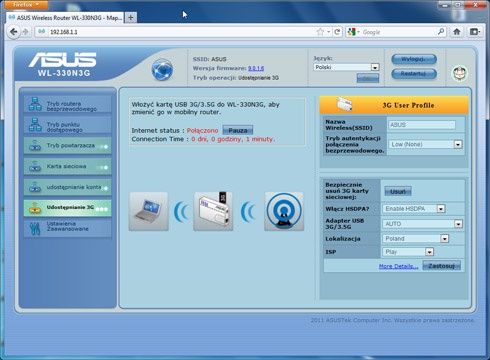
Task: Click the Usuń safely remove 3G button
Action: 398,191
